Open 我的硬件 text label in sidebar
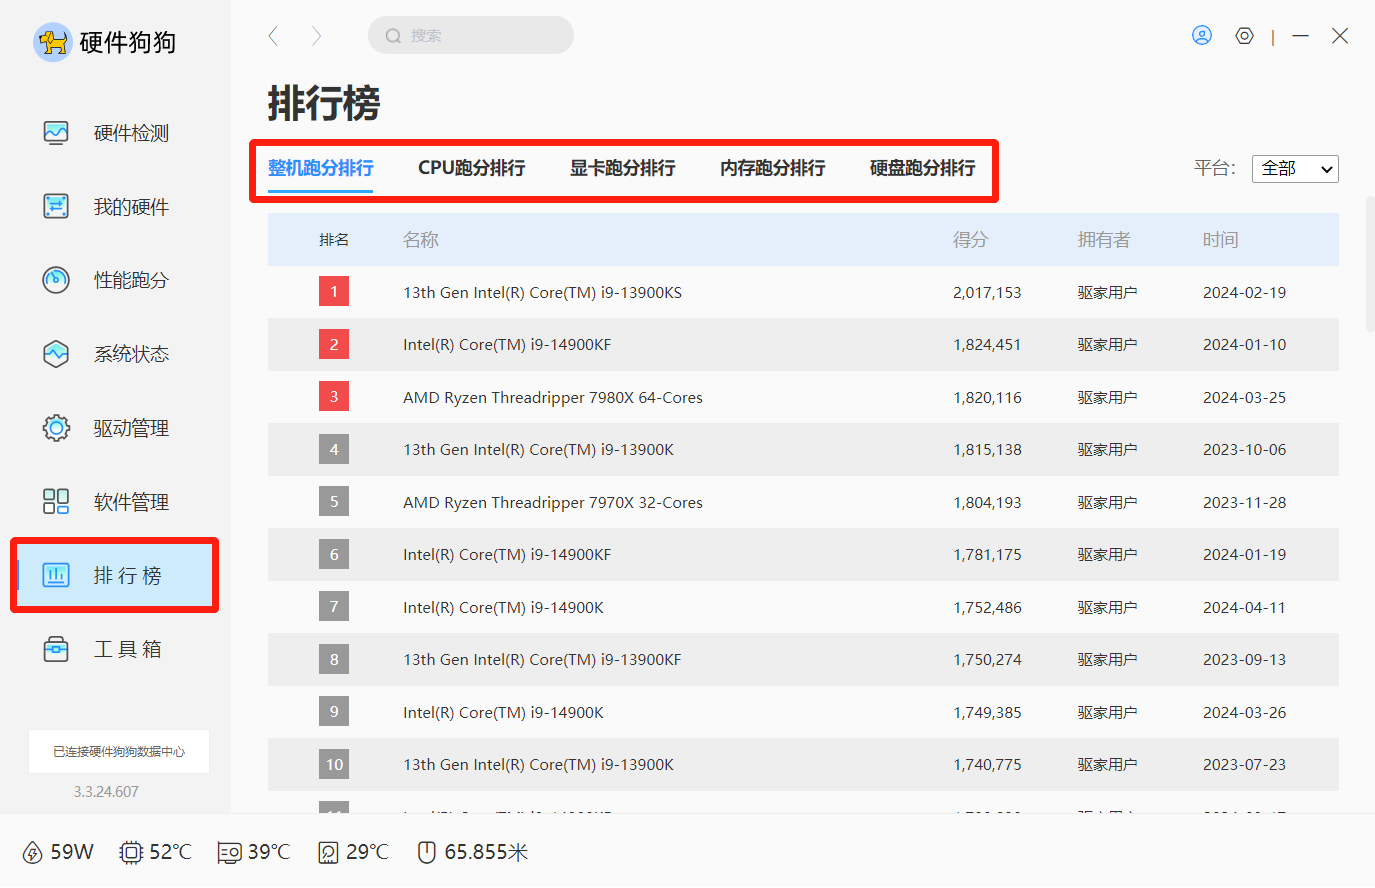Viewport: 1375px width, 888px height. (131, 207)
